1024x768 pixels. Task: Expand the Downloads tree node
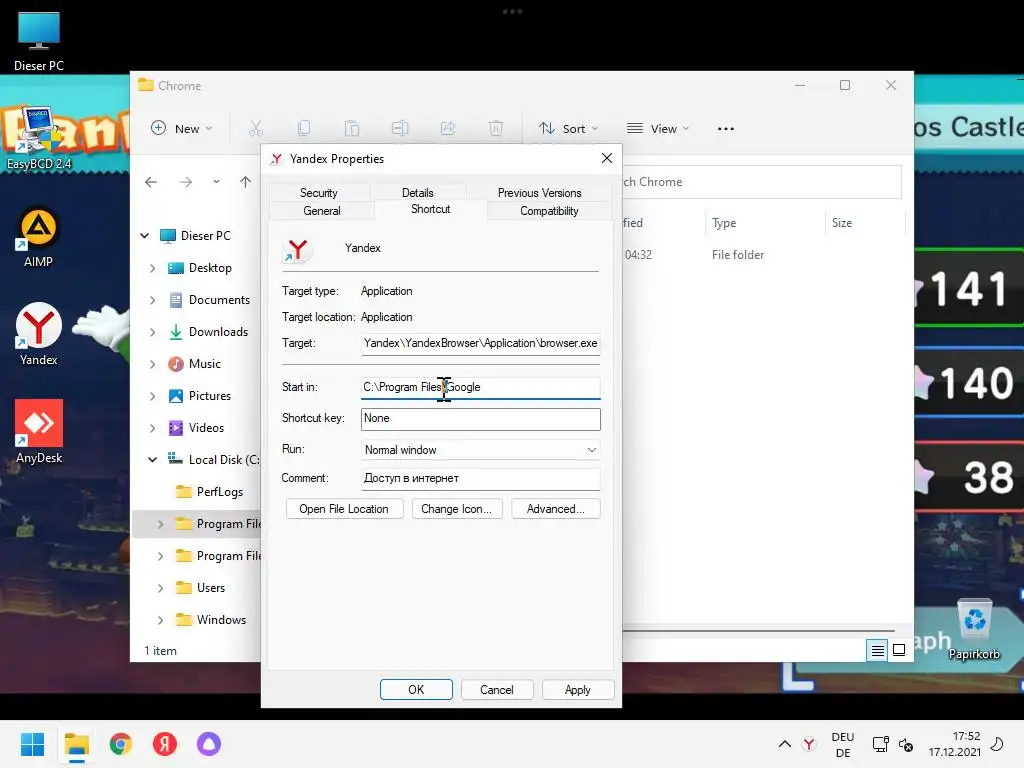pos(153,332)
